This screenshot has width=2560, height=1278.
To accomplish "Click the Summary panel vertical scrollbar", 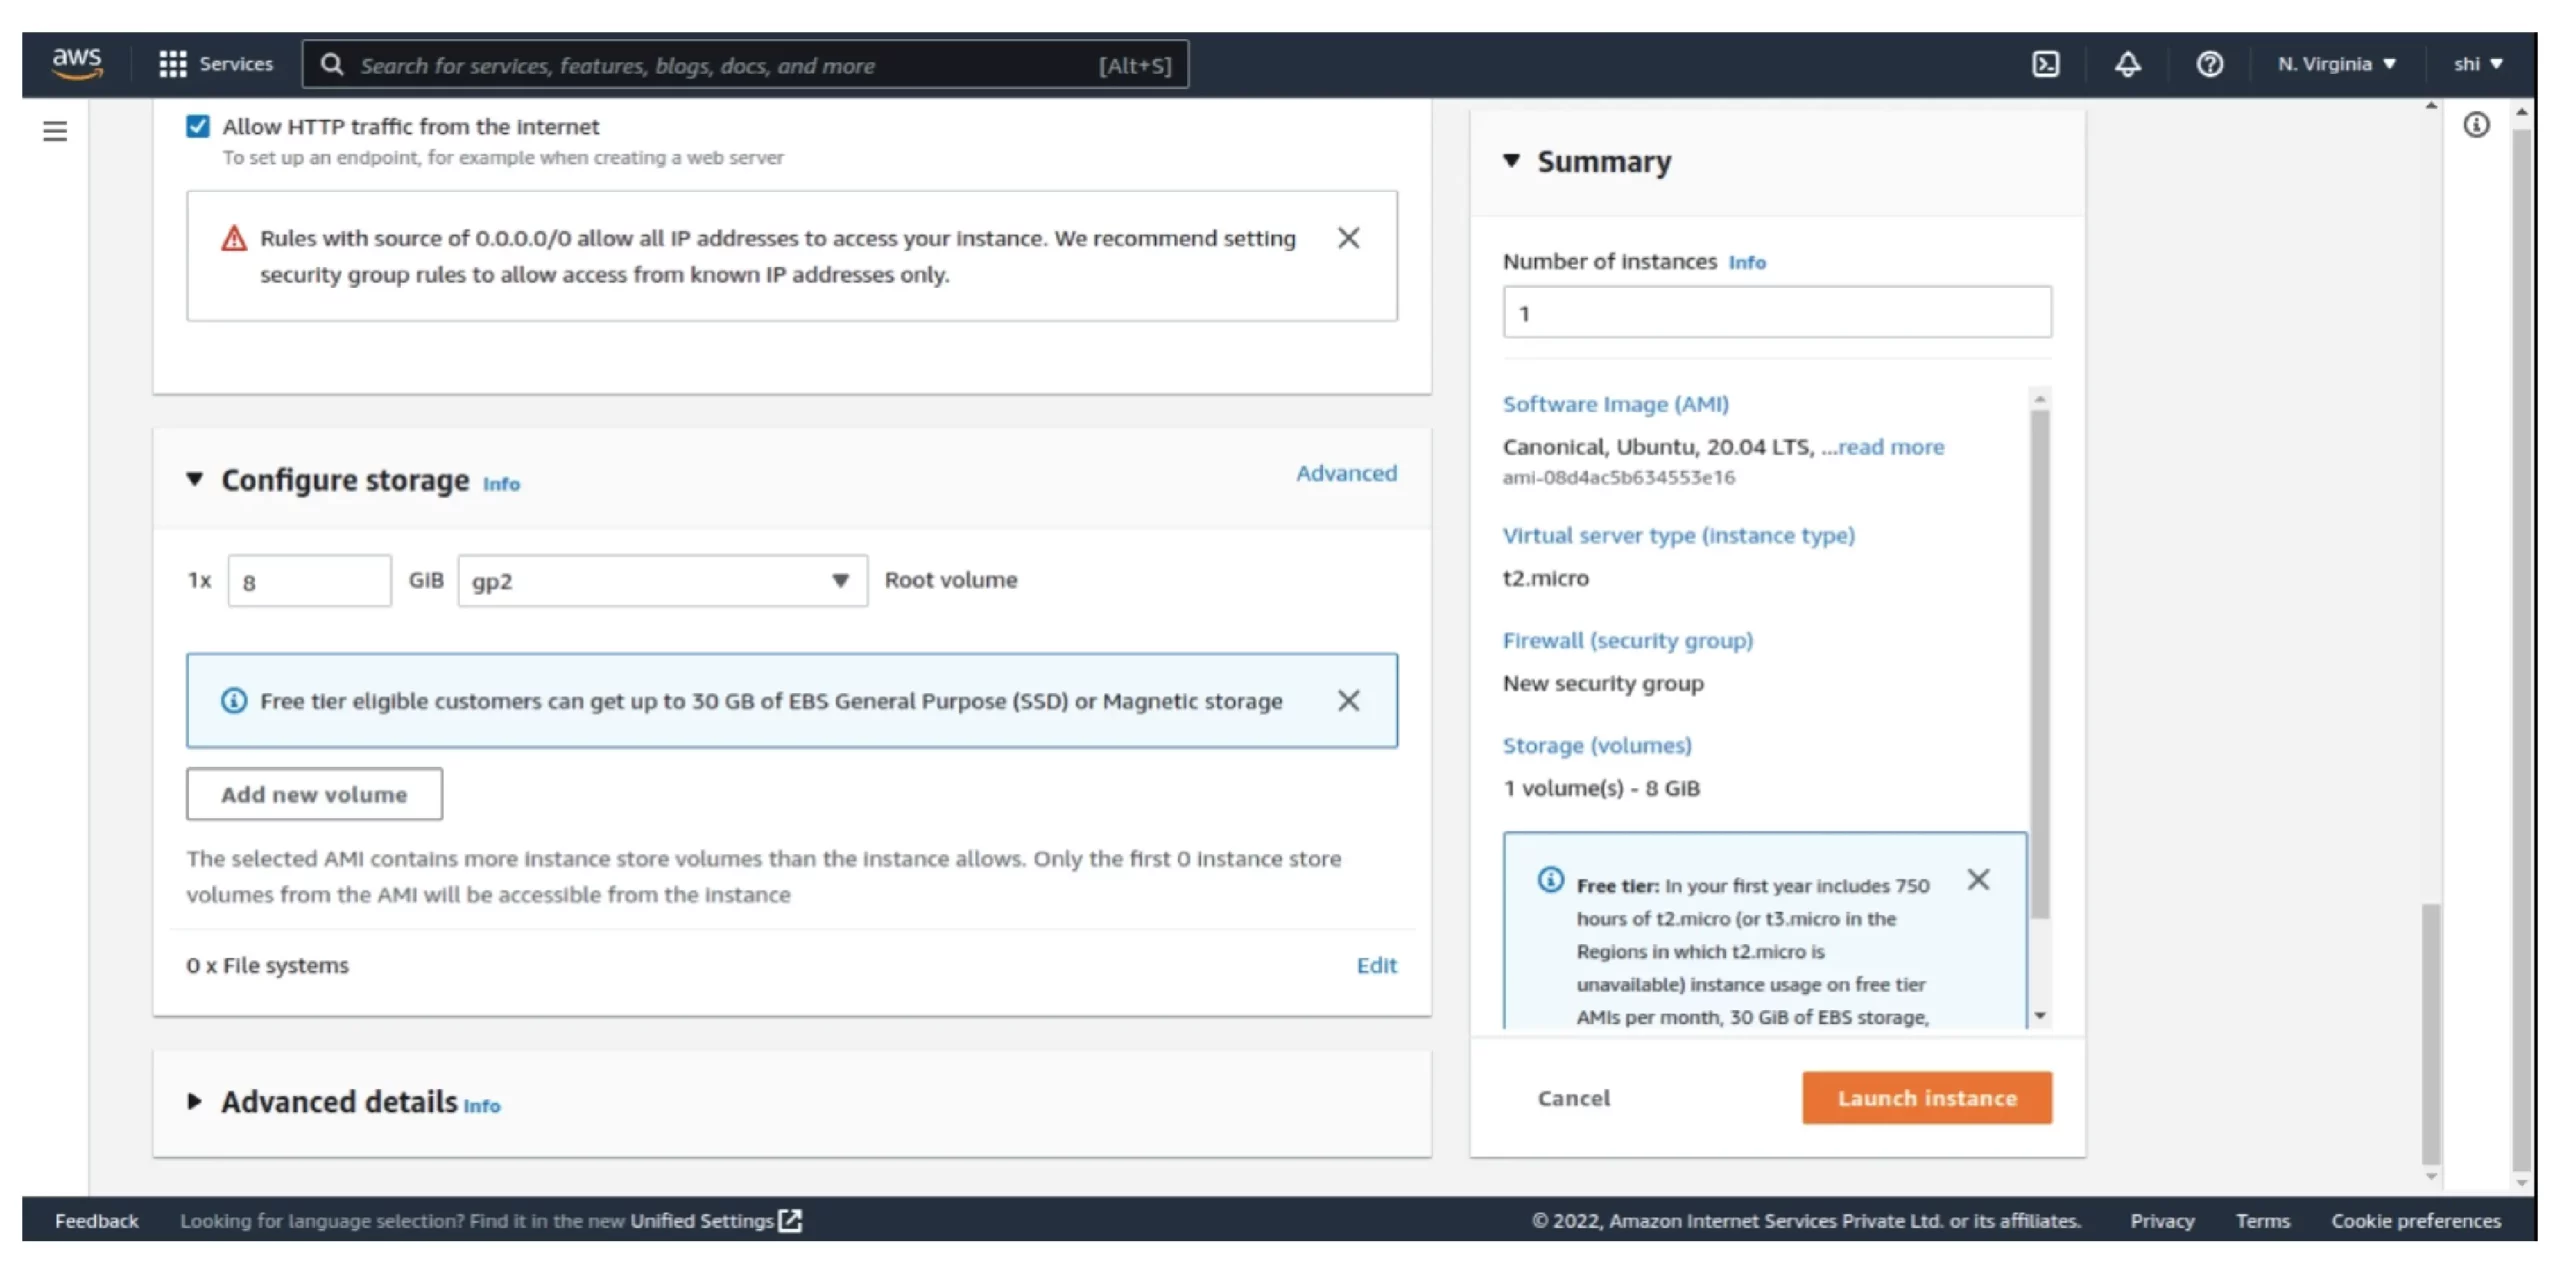I will point(2040,660).
